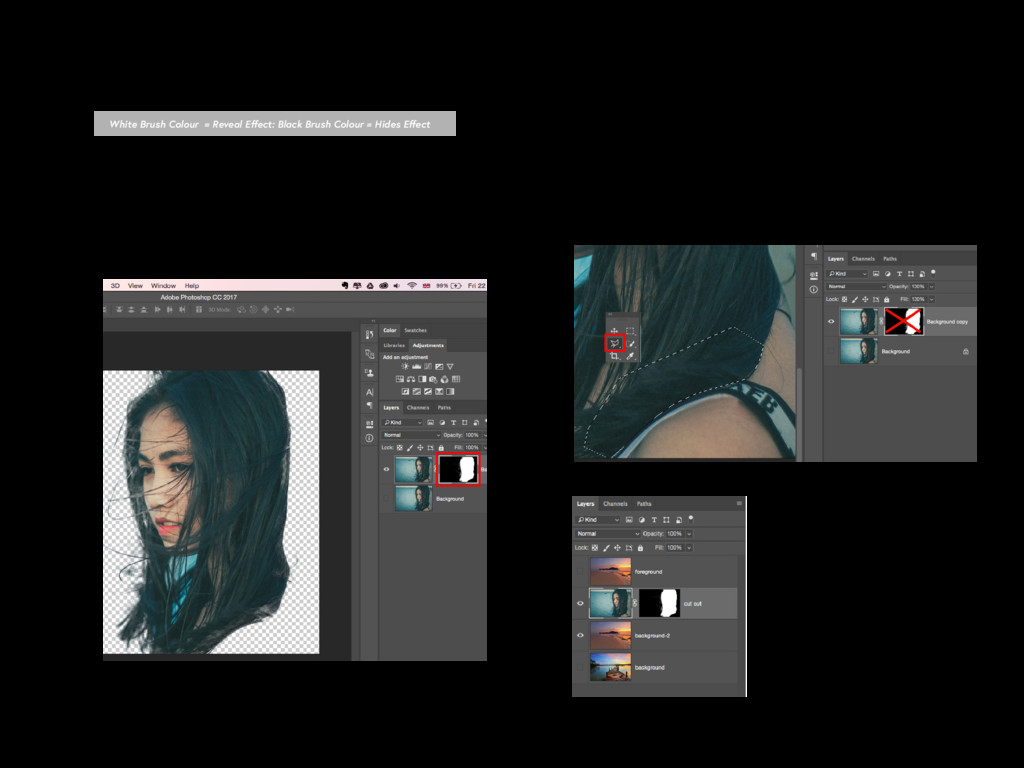The width and height of the screenshot is (1024, 768).
Task: Open the Opacity dropdown arrow in bottom Layers panel
Action: (x=689, y=534)
